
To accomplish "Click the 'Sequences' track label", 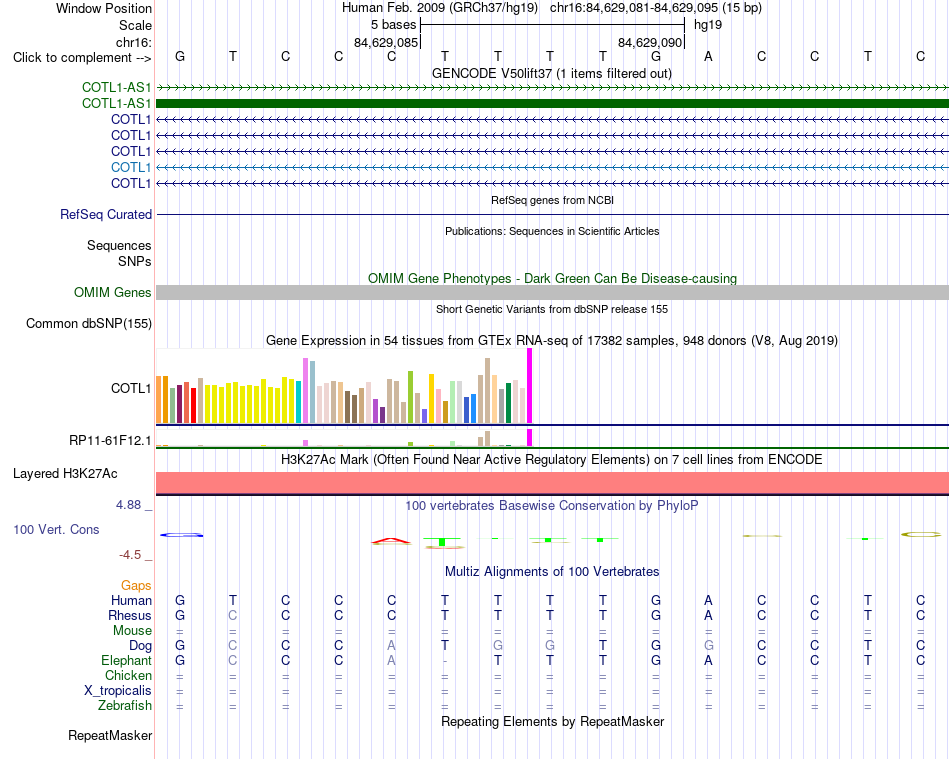I will coord(119,245).
